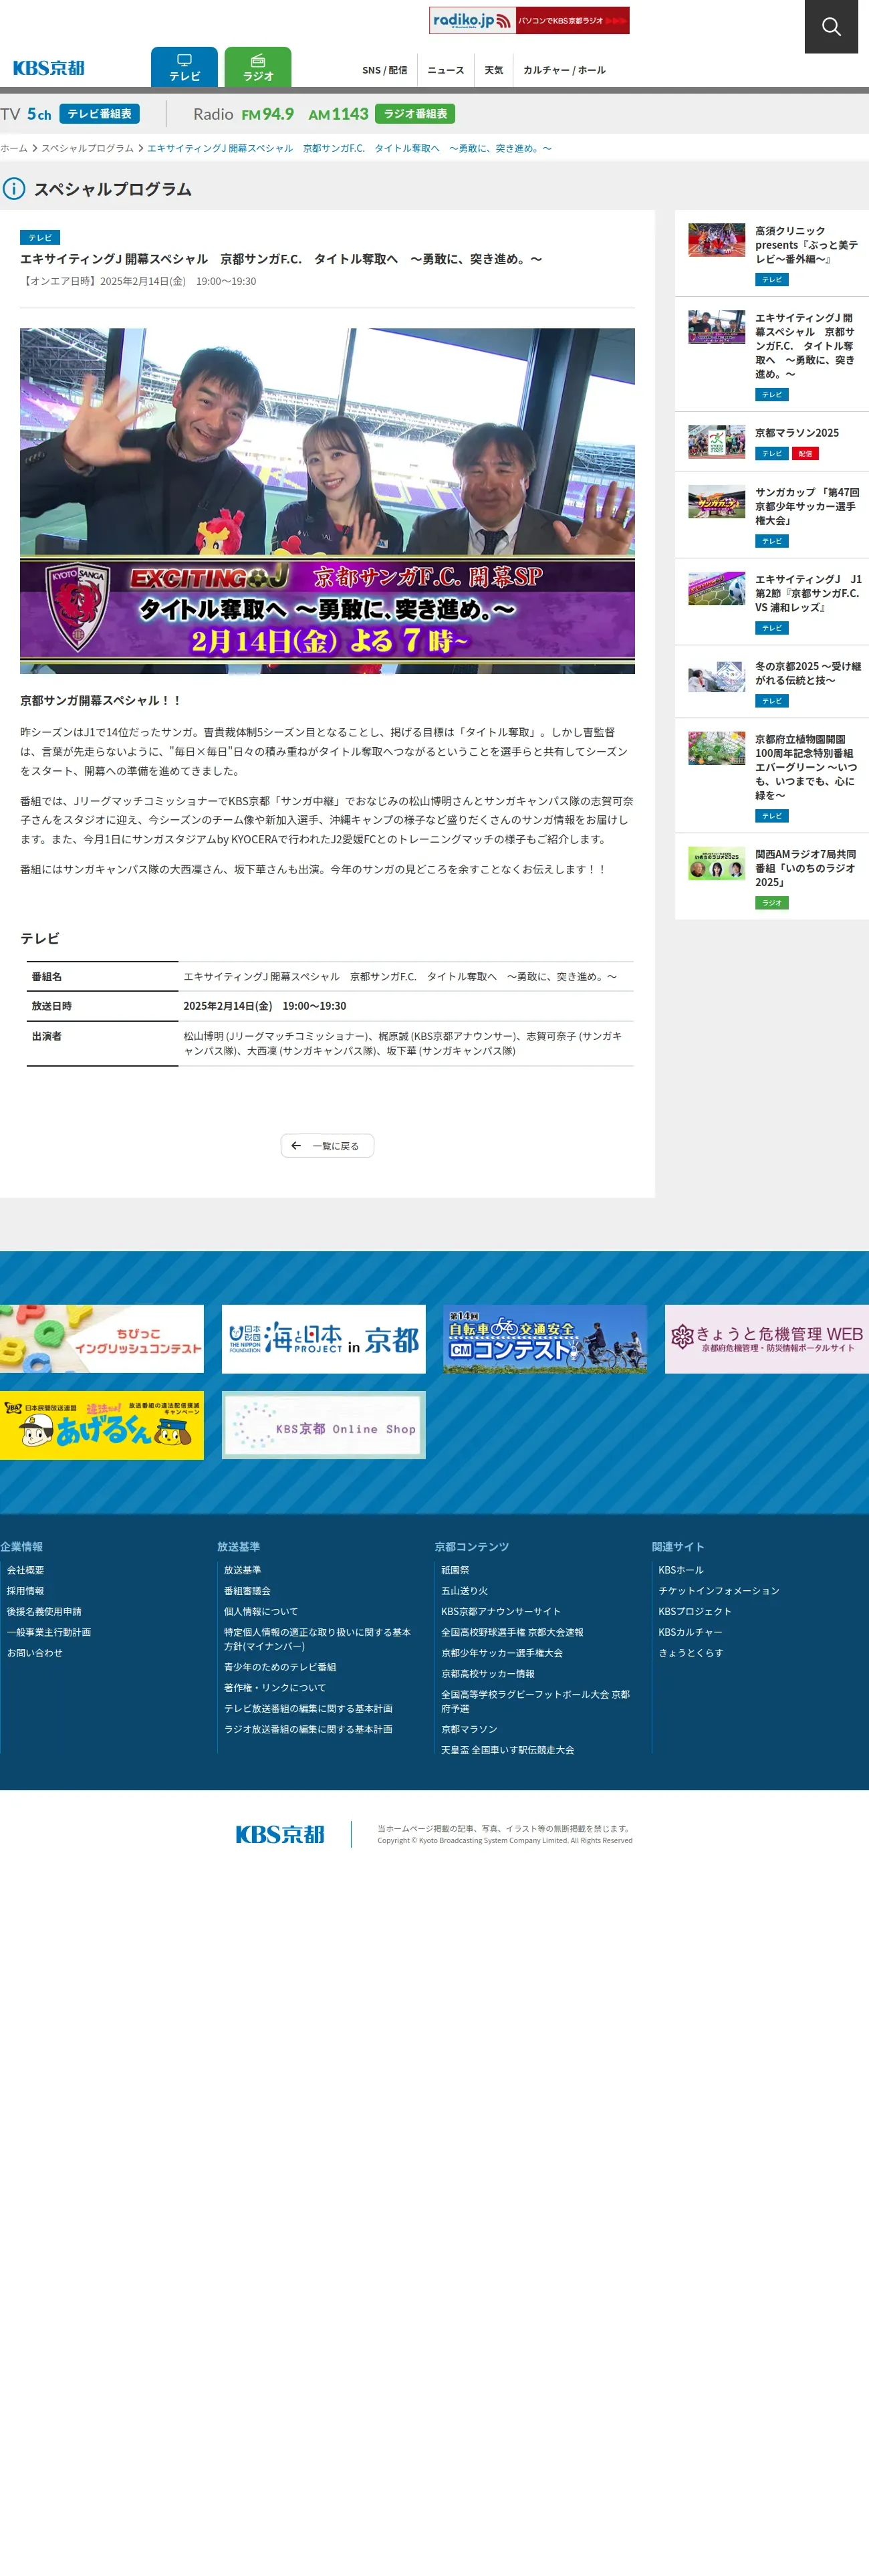Image resolution: width=869 pixels, height=2576 pixels.
Task: Open 祇園祭 footer link
Action: tap(455, 1570)
